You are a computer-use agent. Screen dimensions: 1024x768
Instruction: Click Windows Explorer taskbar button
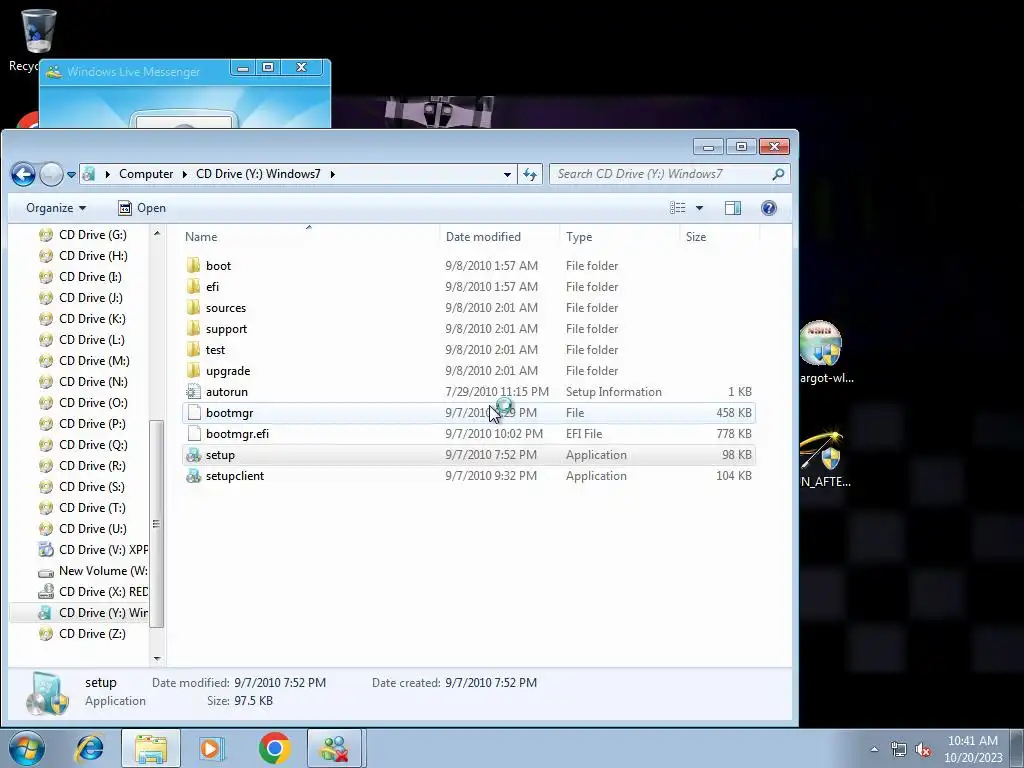(151, 748)
